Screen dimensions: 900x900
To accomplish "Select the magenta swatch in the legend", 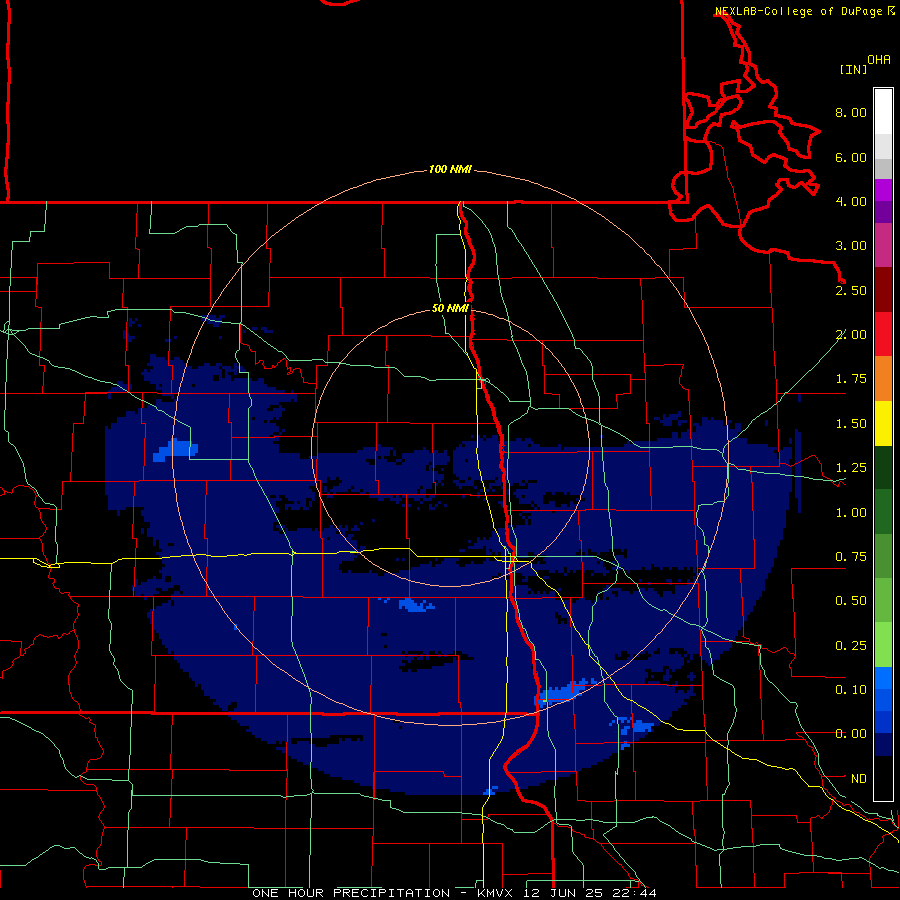I will [883, 190].
